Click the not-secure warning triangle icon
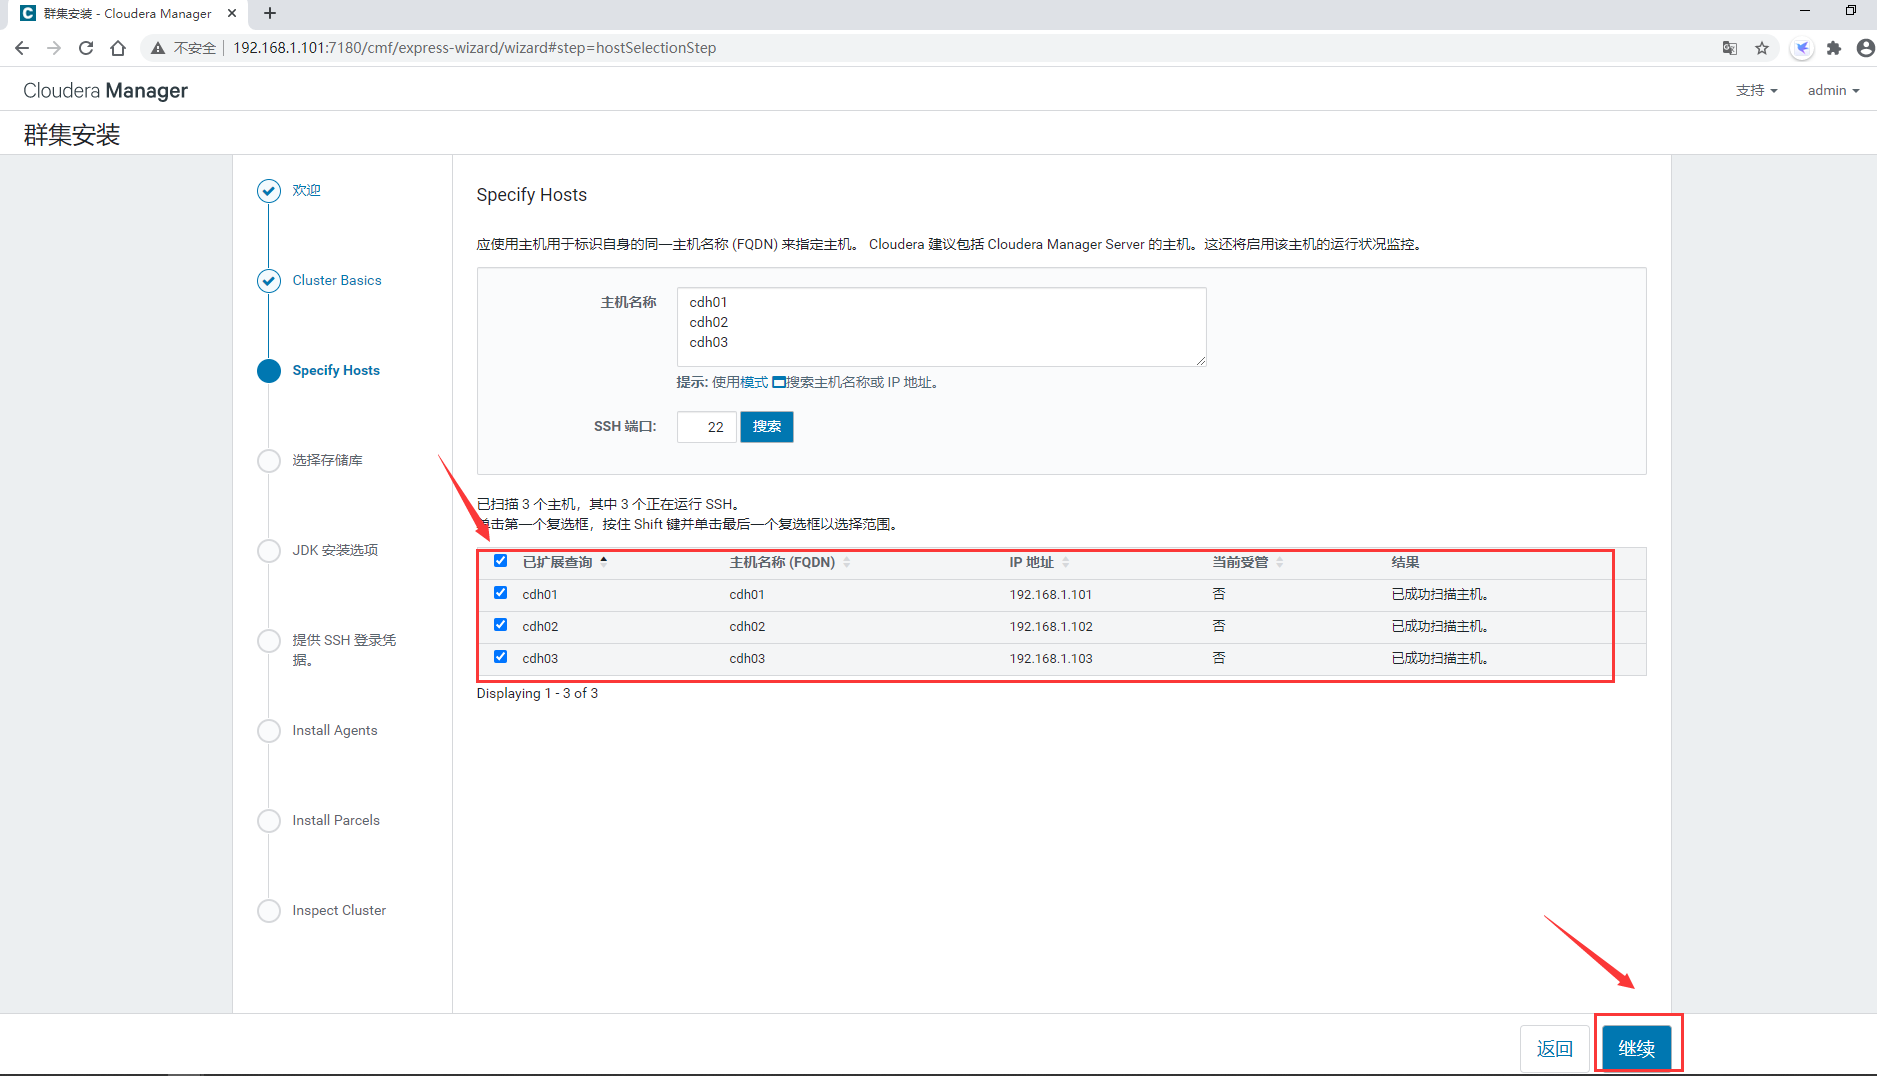 coord(158,48)
